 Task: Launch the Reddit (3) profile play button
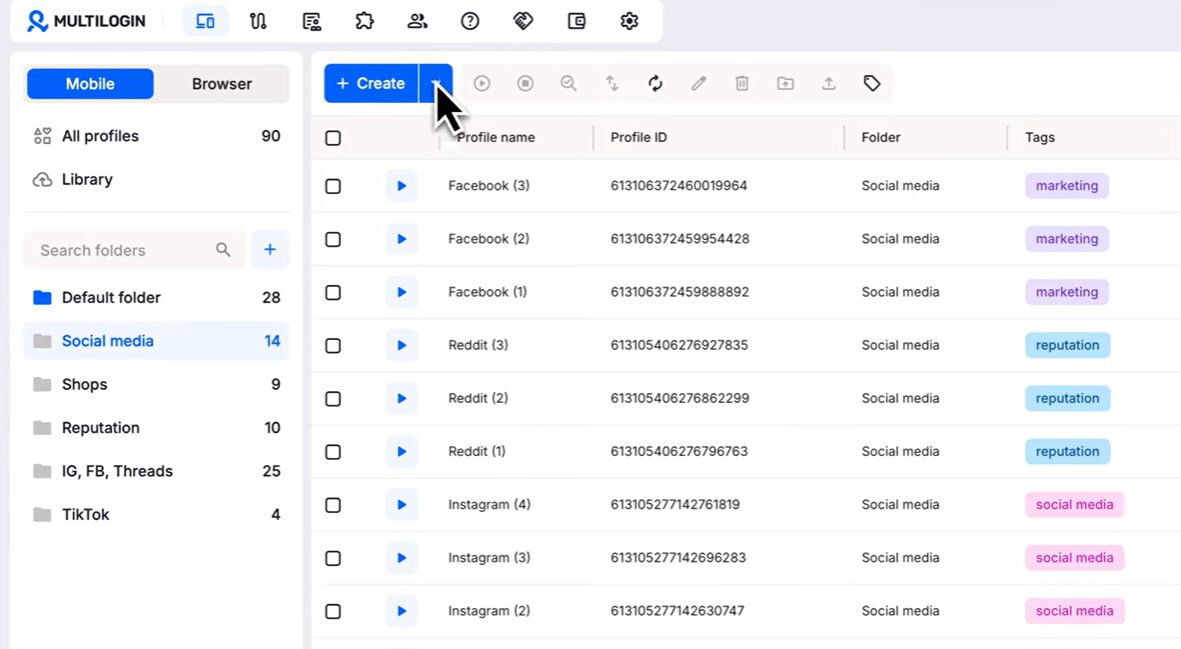point(401,346)
